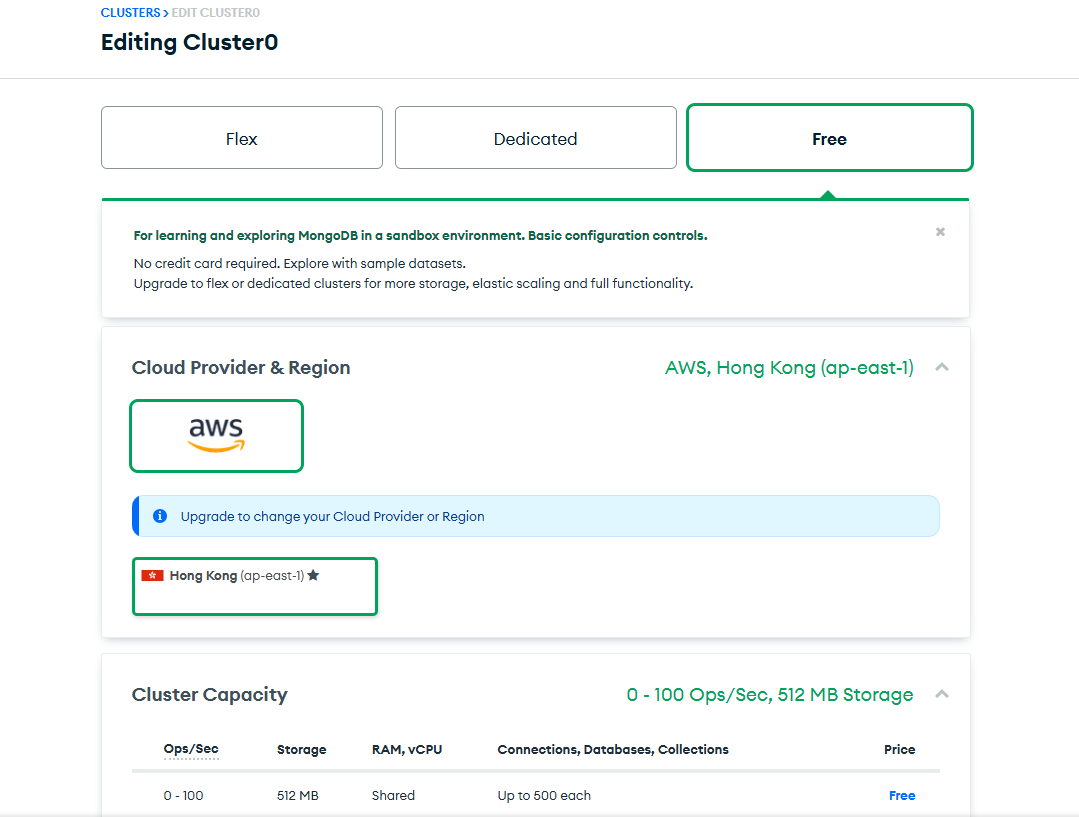1079x817 pixels.
Task: Select the Free cluster tier tab
Action: (x=829, y=138)
